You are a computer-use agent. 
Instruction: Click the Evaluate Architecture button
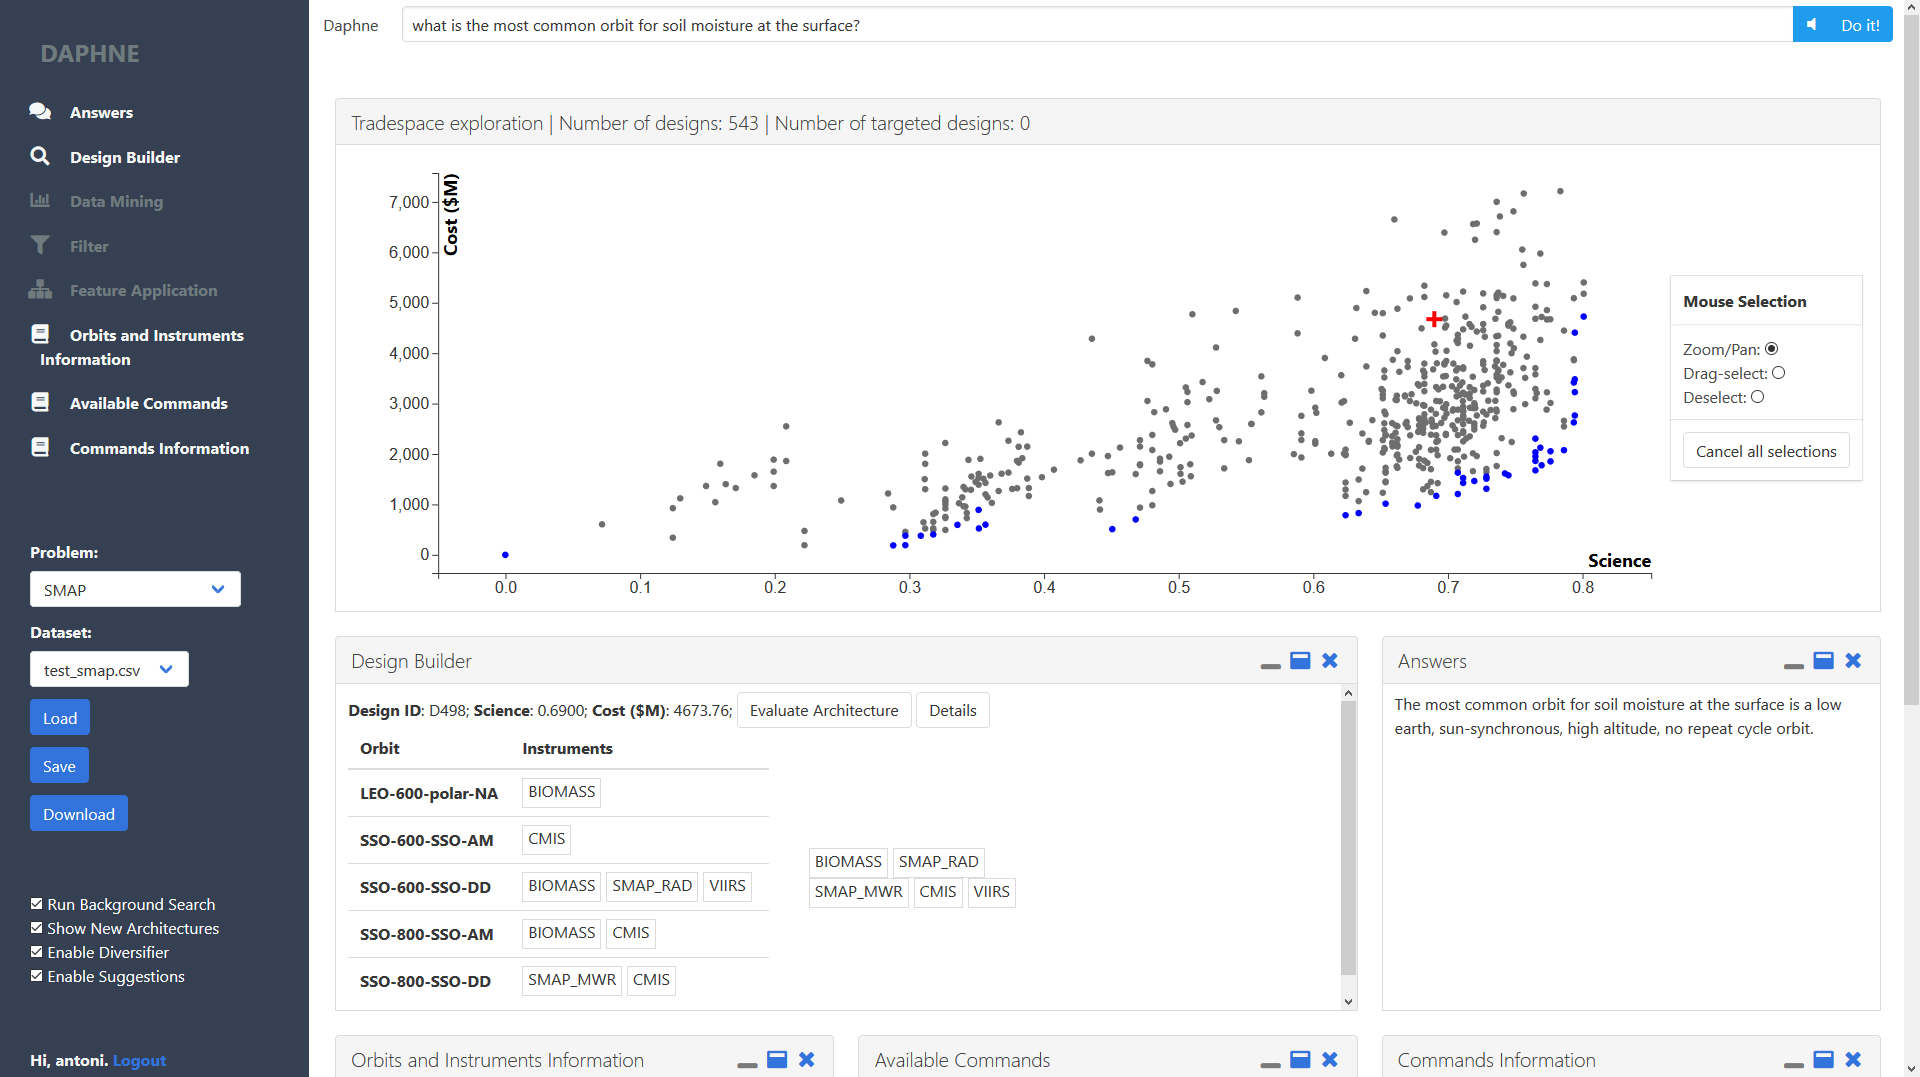click(823, 710)
